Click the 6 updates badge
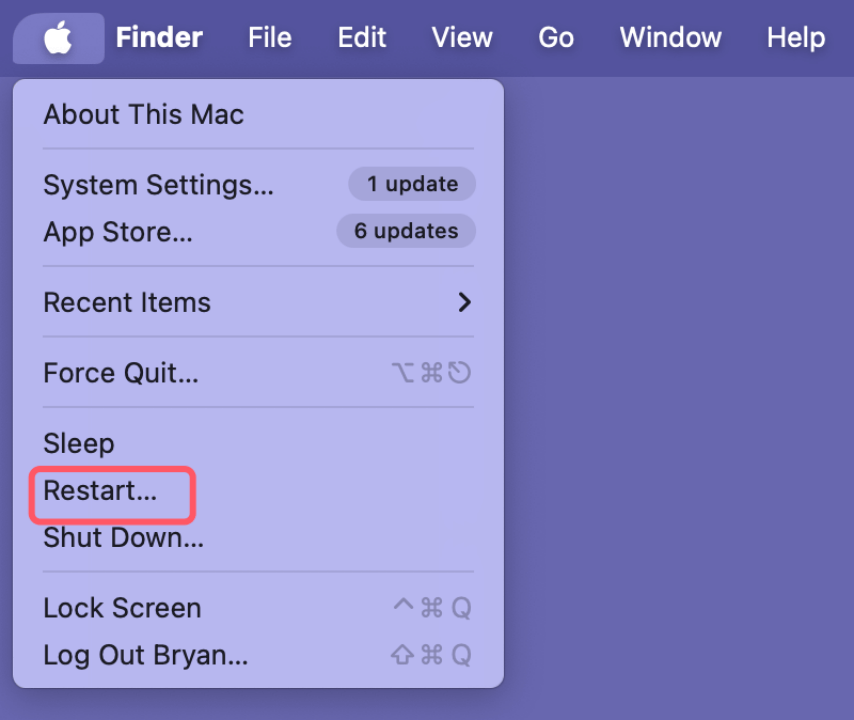 [x=405, y=231]
